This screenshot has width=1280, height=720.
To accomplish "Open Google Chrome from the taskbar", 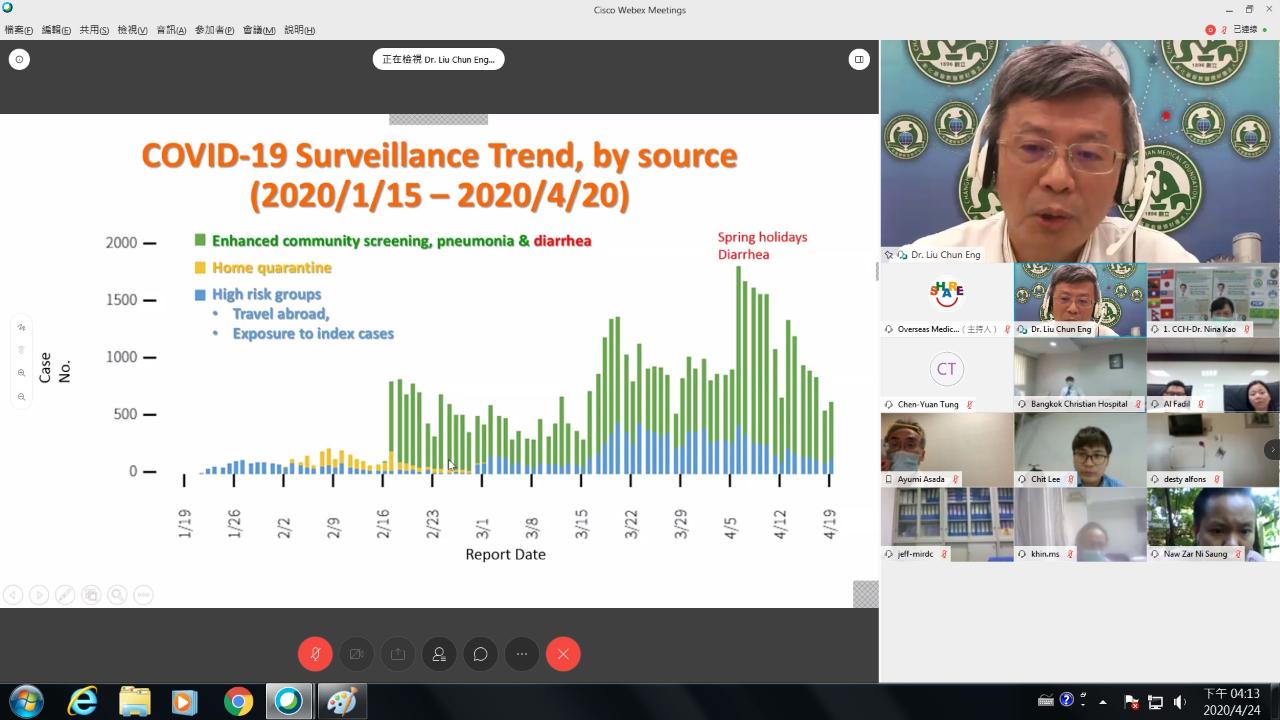I will [238, 702].
